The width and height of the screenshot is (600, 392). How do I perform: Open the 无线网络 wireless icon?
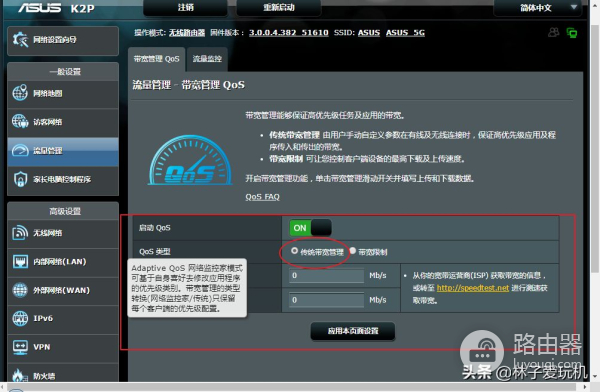[x=20, y=233]
